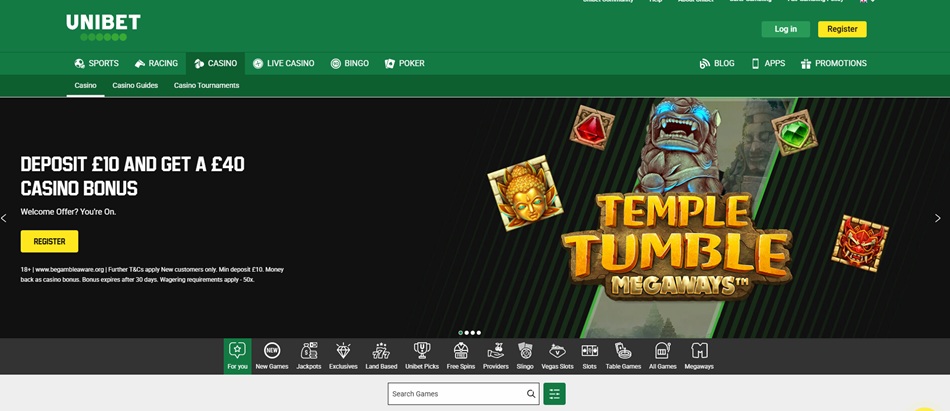This screenshot has height=411, width=950.
Task: Select the Land Based 777 category
Action: pos(381,356)
